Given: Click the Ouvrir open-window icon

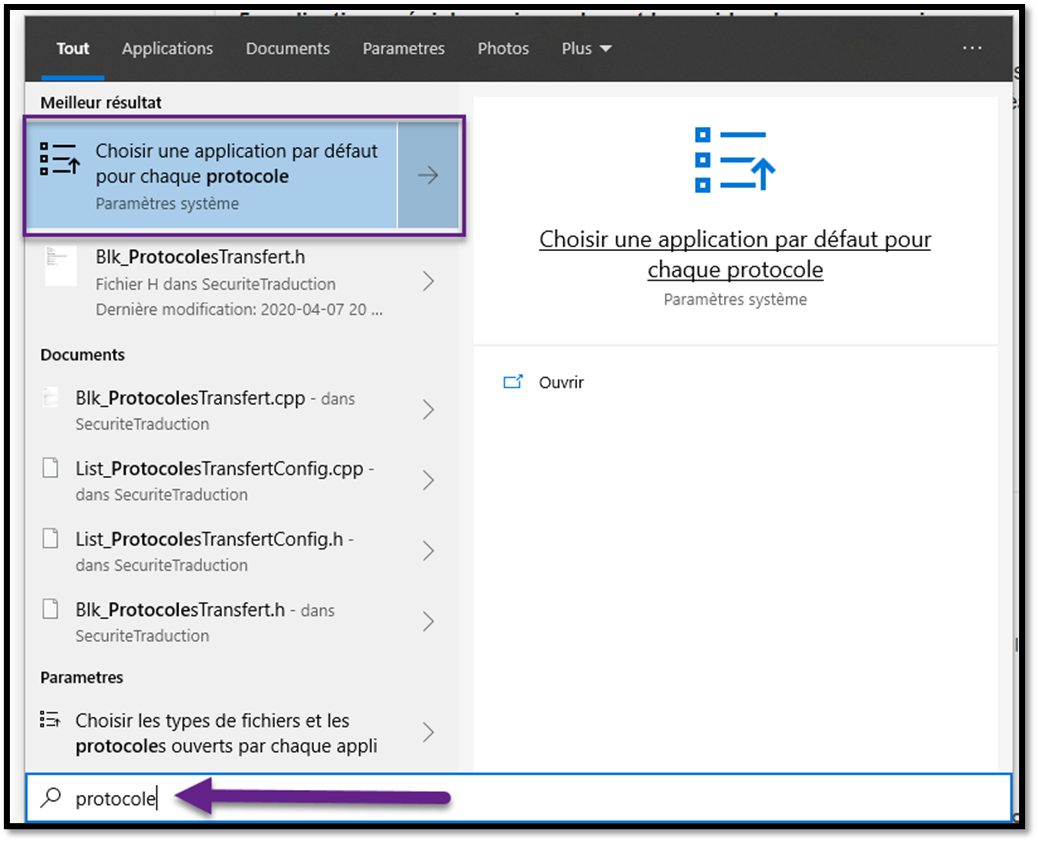Looking at the screenshot, I should 513,382.
